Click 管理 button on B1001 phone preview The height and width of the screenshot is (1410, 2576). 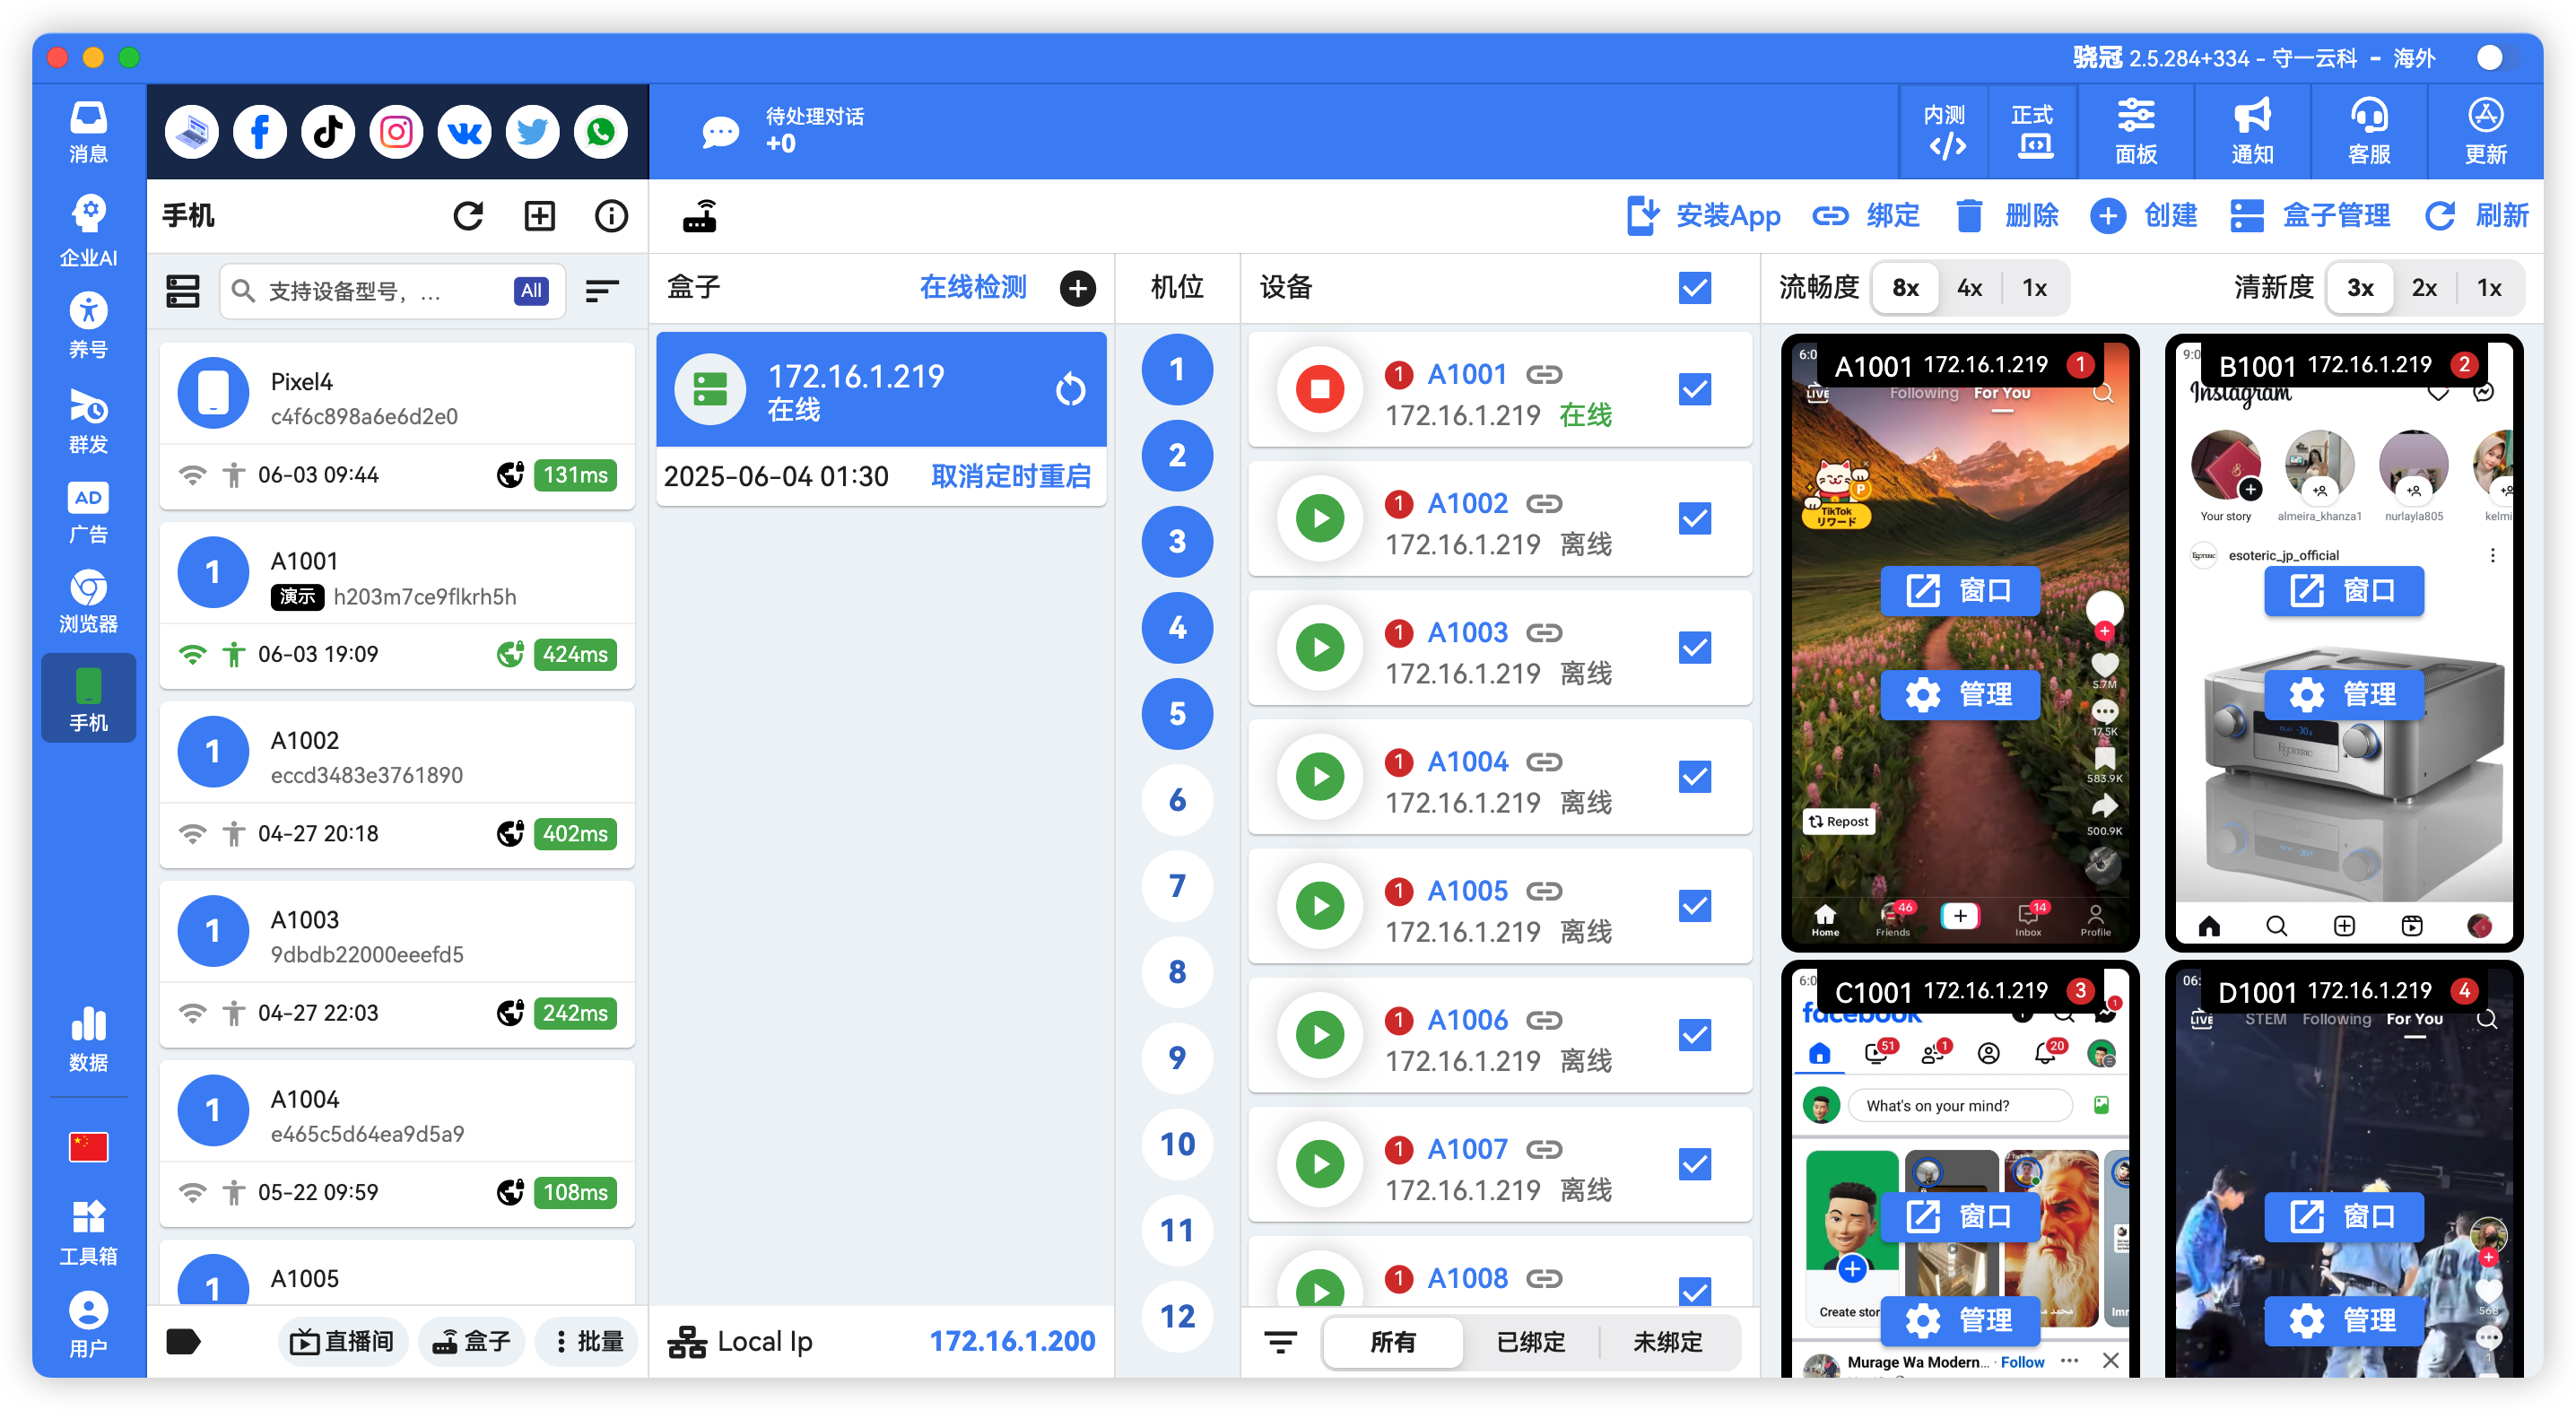pos(2343,694)
